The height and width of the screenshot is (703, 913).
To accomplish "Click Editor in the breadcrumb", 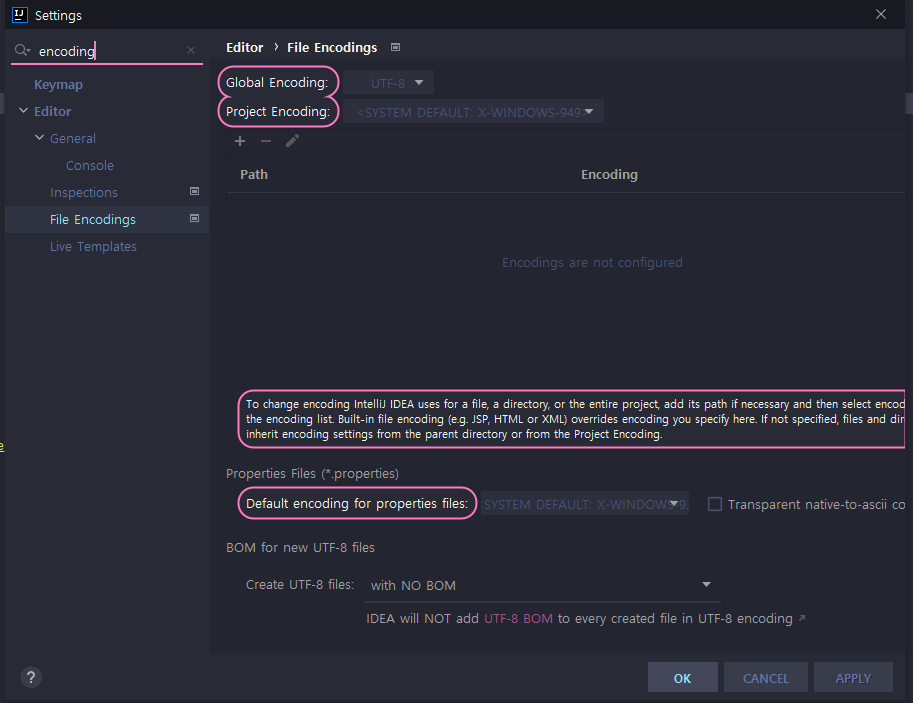I will (x=245, y=47).
